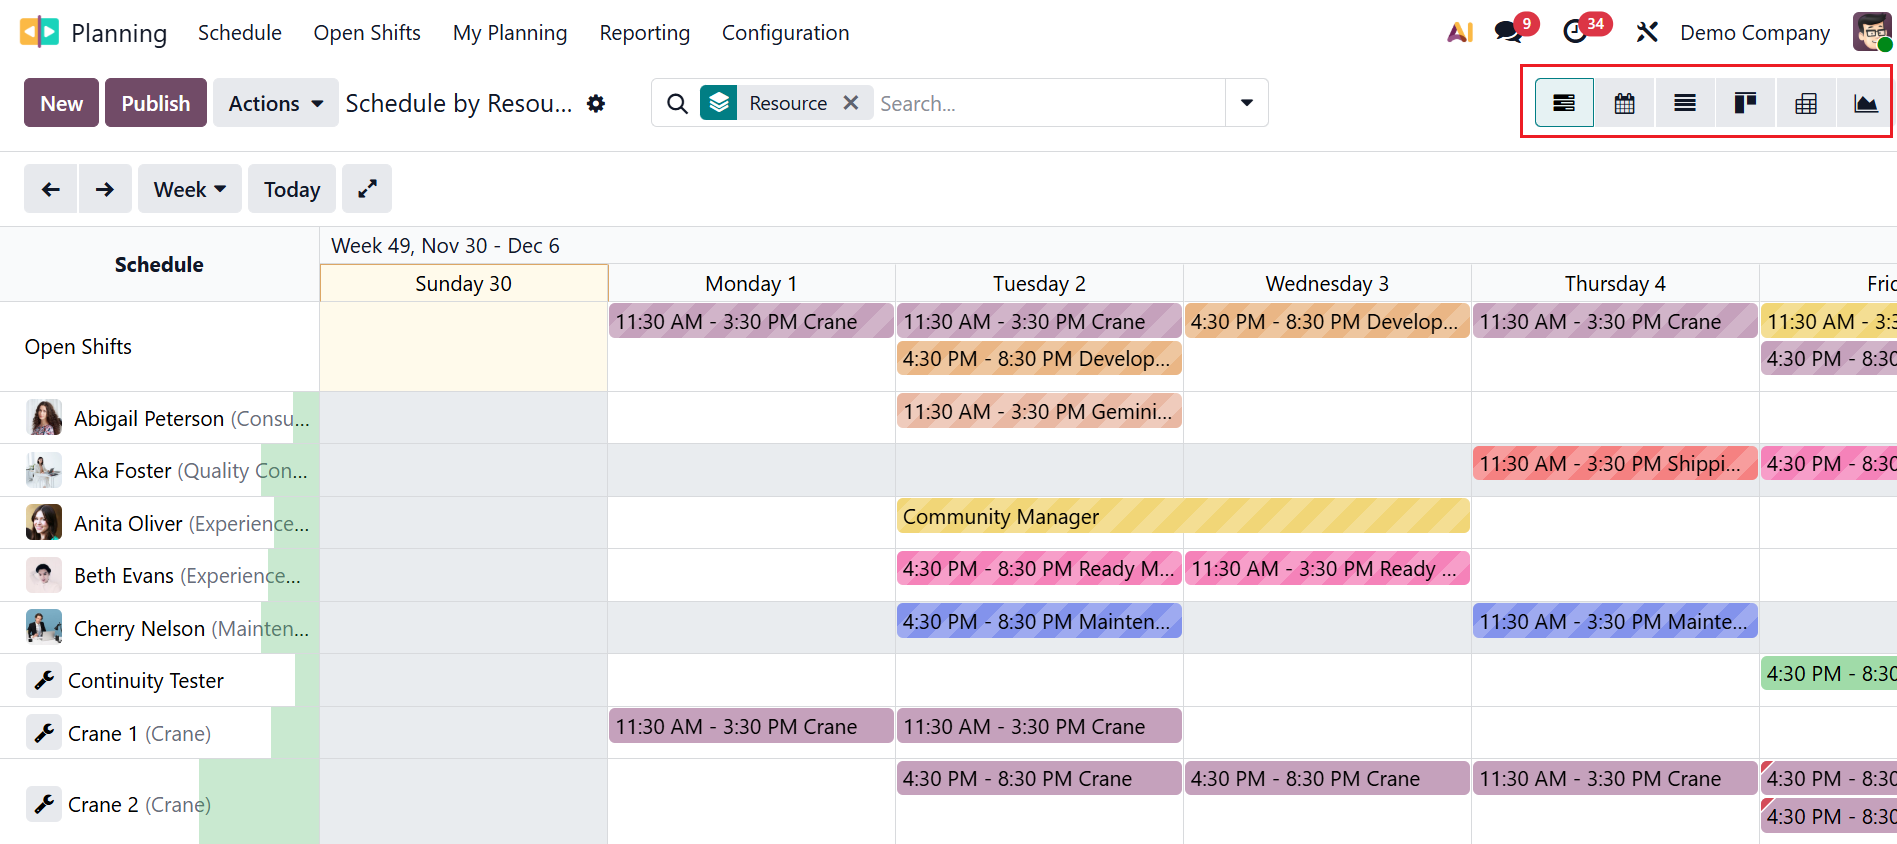Open the activities clock icon
The height and width of the screenshot is (844, 1897).
point(1575,32)
